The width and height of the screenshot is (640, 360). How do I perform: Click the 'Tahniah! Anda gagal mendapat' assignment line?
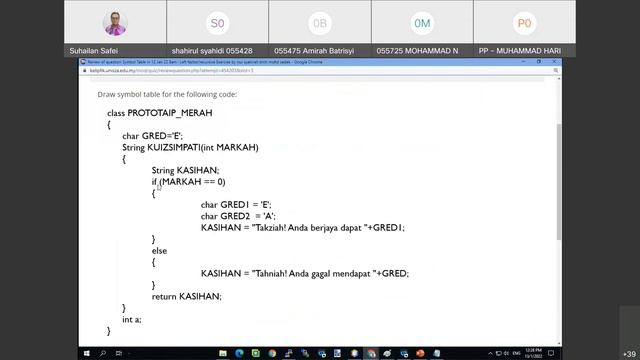pyautogui.click(x=304, y=273)
